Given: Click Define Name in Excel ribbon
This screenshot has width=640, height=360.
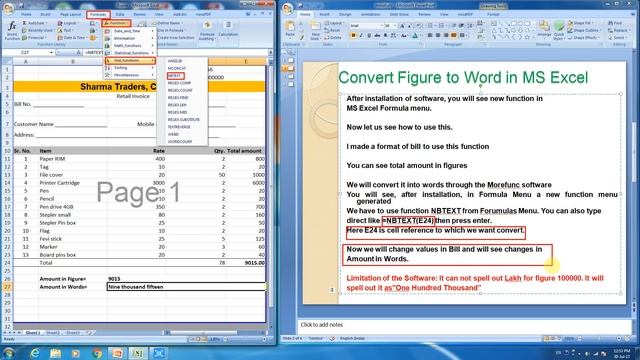Looking at the screenshot, I should pos(170,23).
